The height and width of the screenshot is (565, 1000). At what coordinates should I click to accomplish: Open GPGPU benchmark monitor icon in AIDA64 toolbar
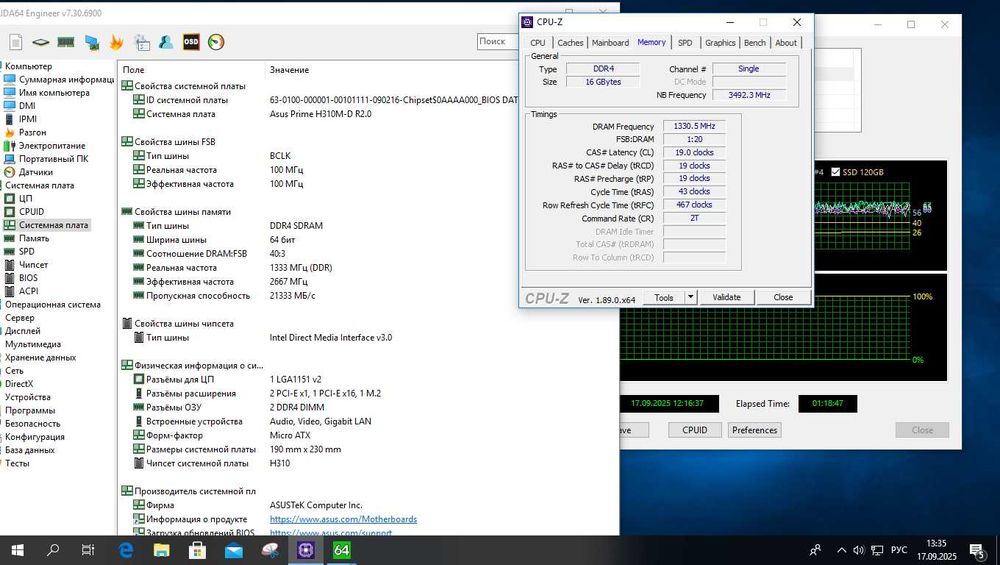[92, 42]
